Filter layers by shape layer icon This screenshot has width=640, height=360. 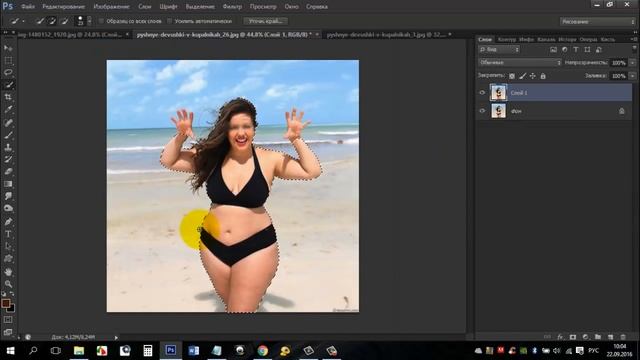click(x=587, y=49)
